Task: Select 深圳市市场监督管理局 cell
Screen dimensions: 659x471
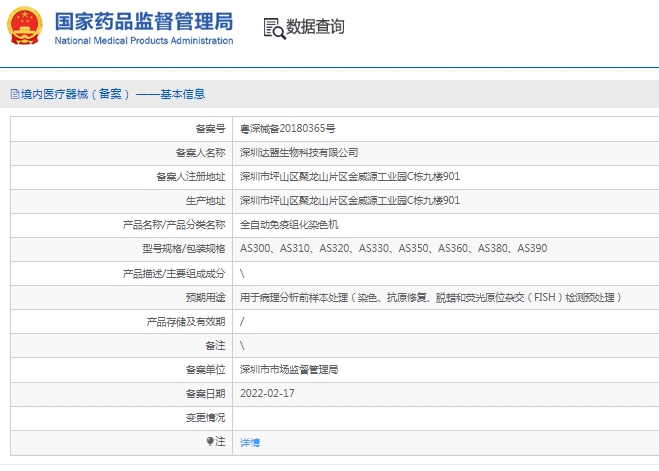Action: [289, 370]
